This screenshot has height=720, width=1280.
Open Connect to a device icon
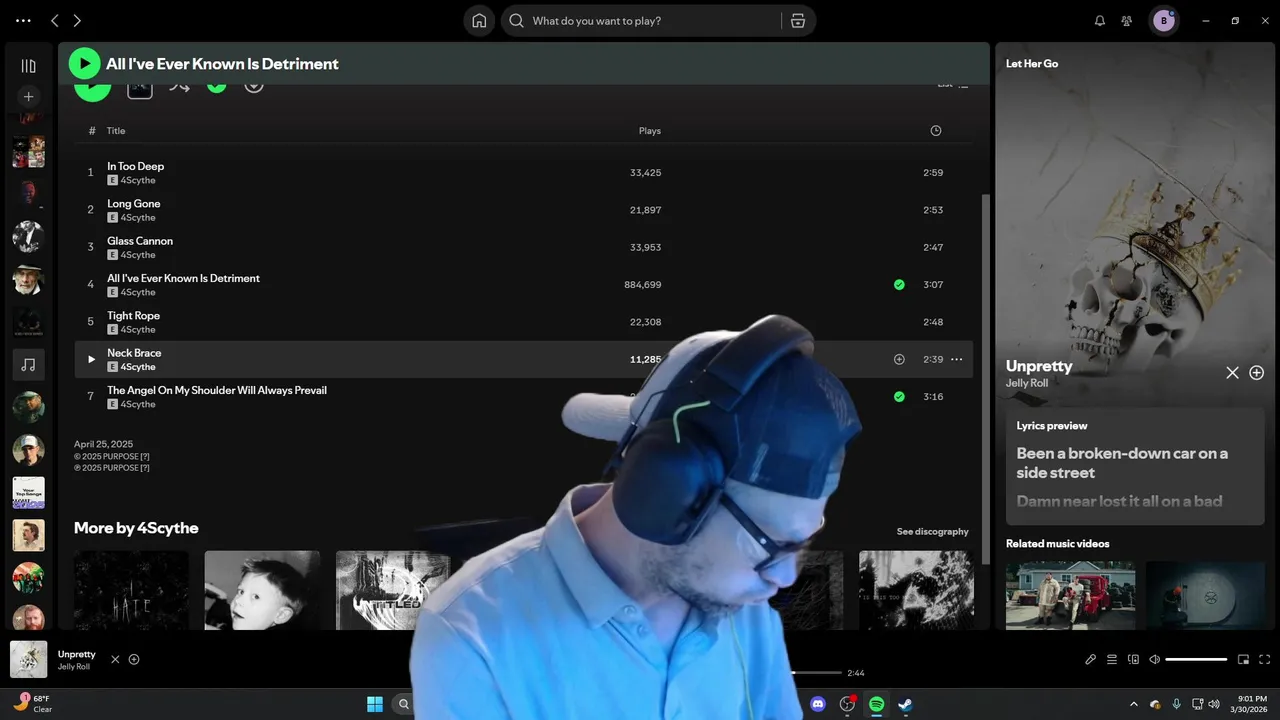point(1133,660)
